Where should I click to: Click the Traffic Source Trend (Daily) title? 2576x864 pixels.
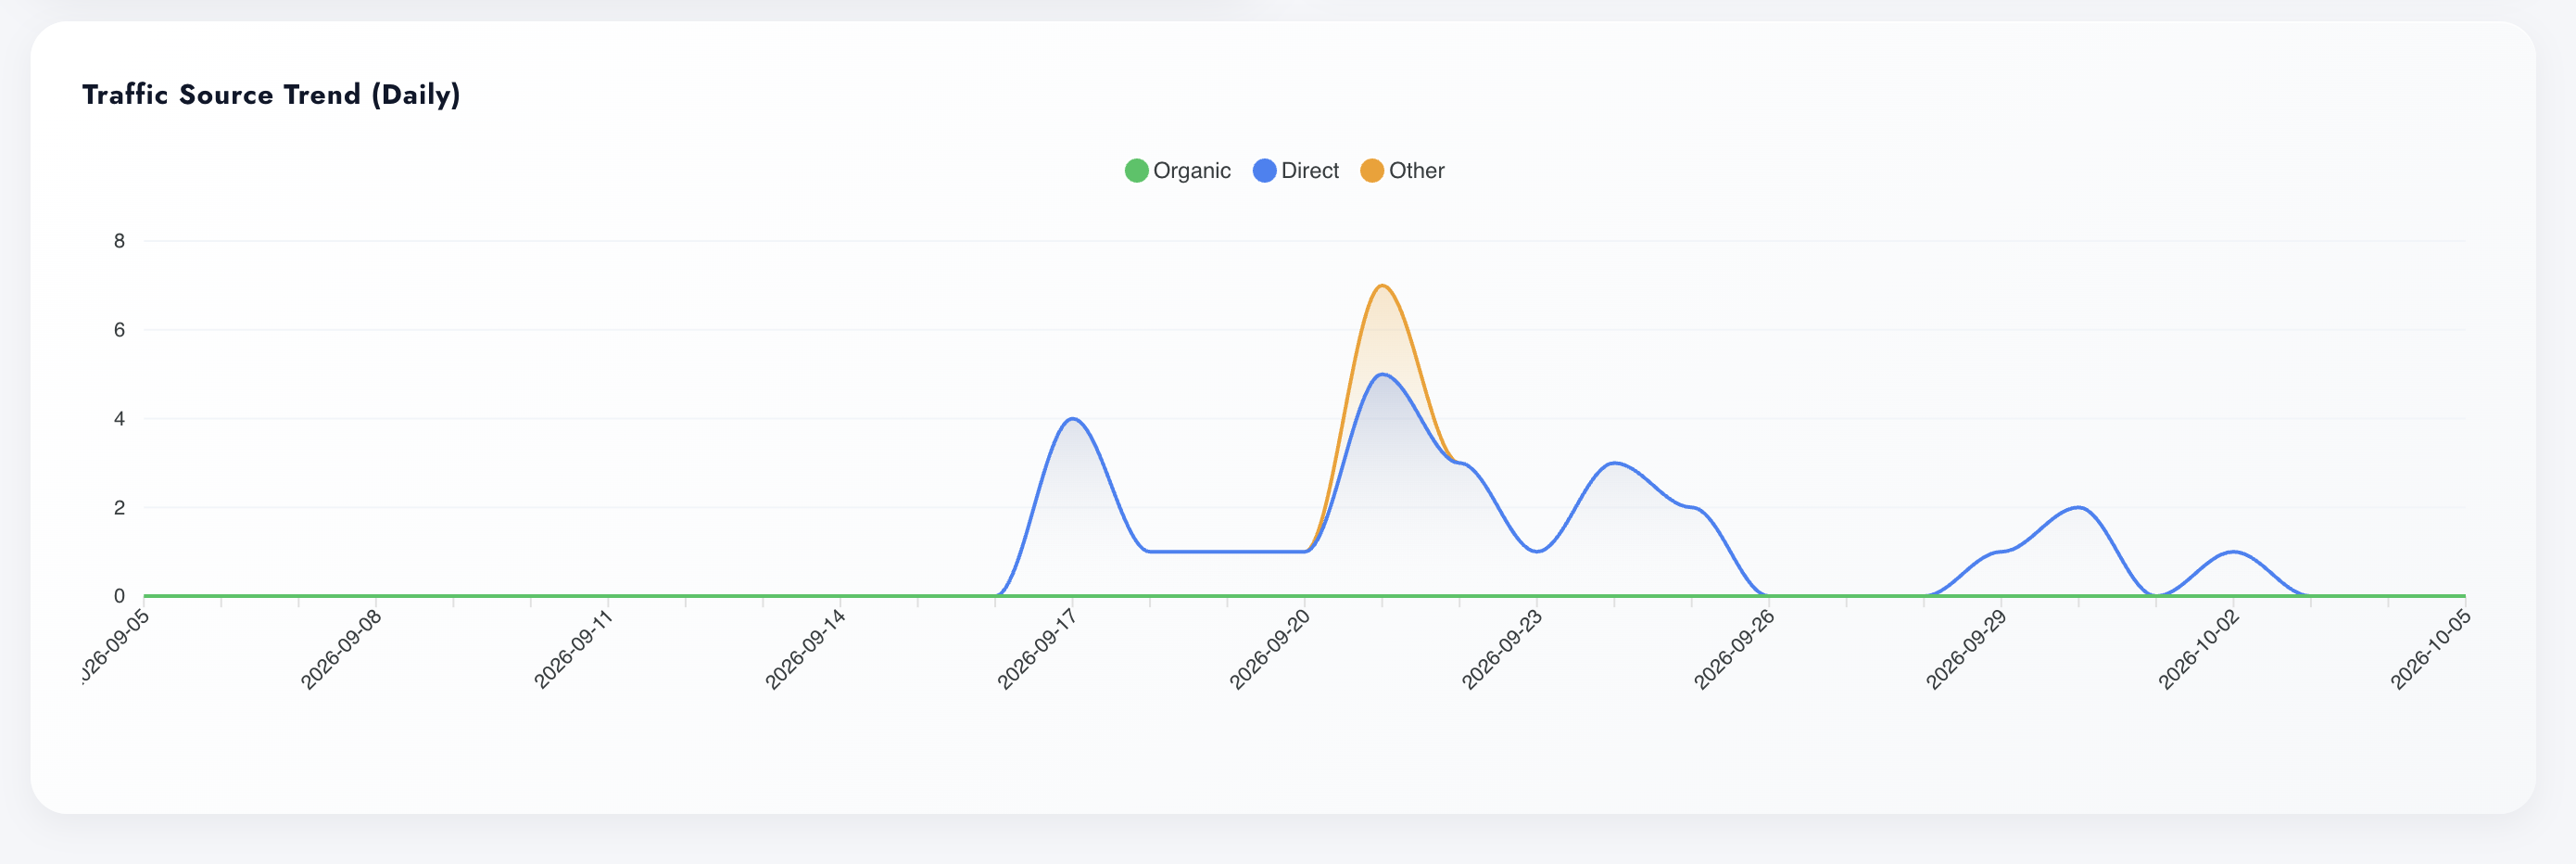click(x=271, y=95)
